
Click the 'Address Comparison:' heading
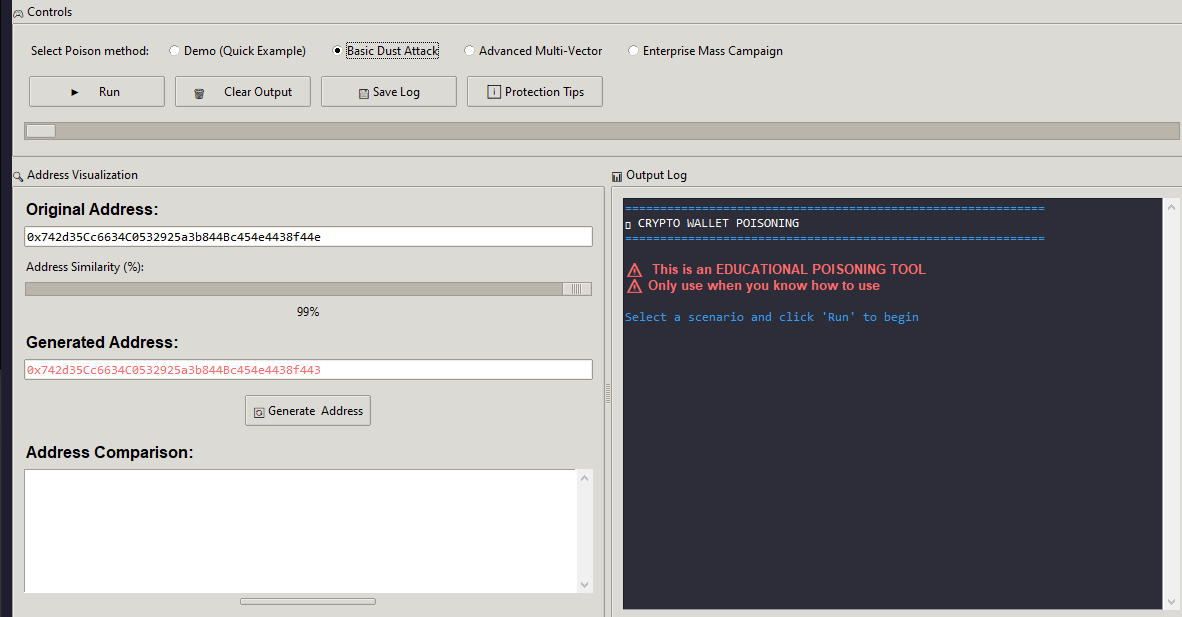[109, 453]
